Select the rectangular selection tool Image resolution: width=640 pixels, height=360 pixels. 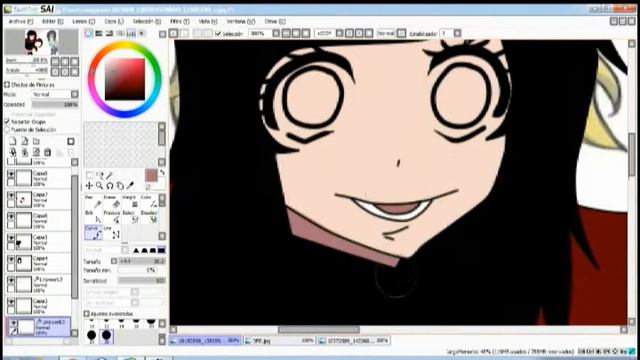click(x=89, y=176)
